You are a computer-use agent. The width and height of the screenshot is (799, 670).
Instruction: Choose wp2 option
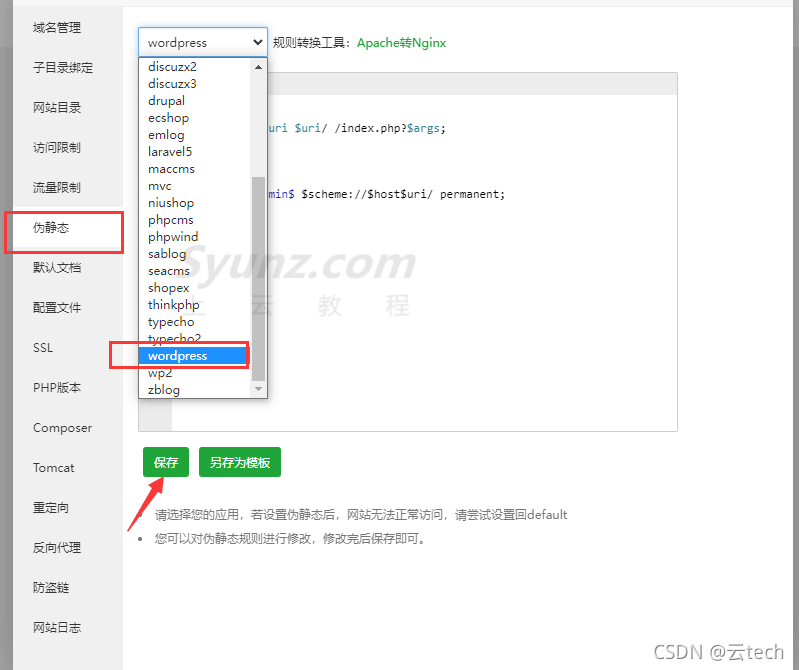point(195,372)
